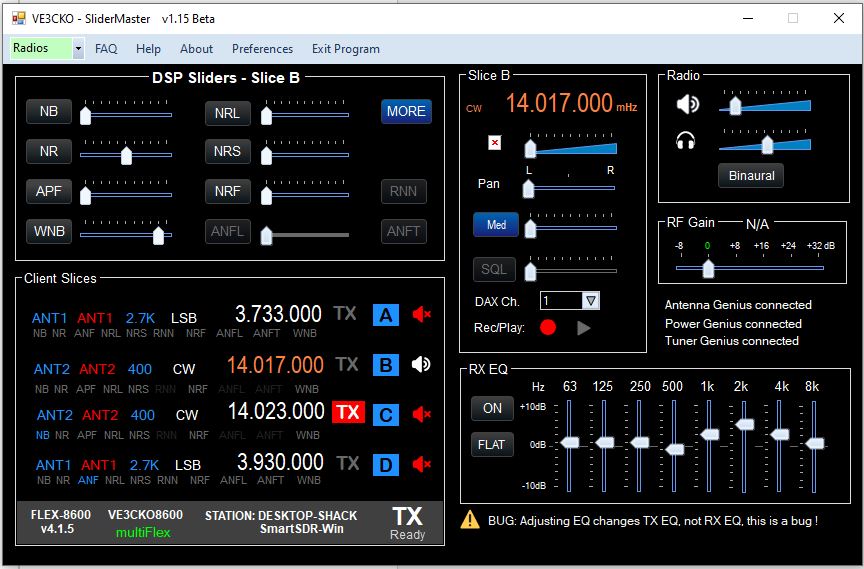
Task: Click the MORE button in DSP Sliders
Action: click(x=406, y=111)
